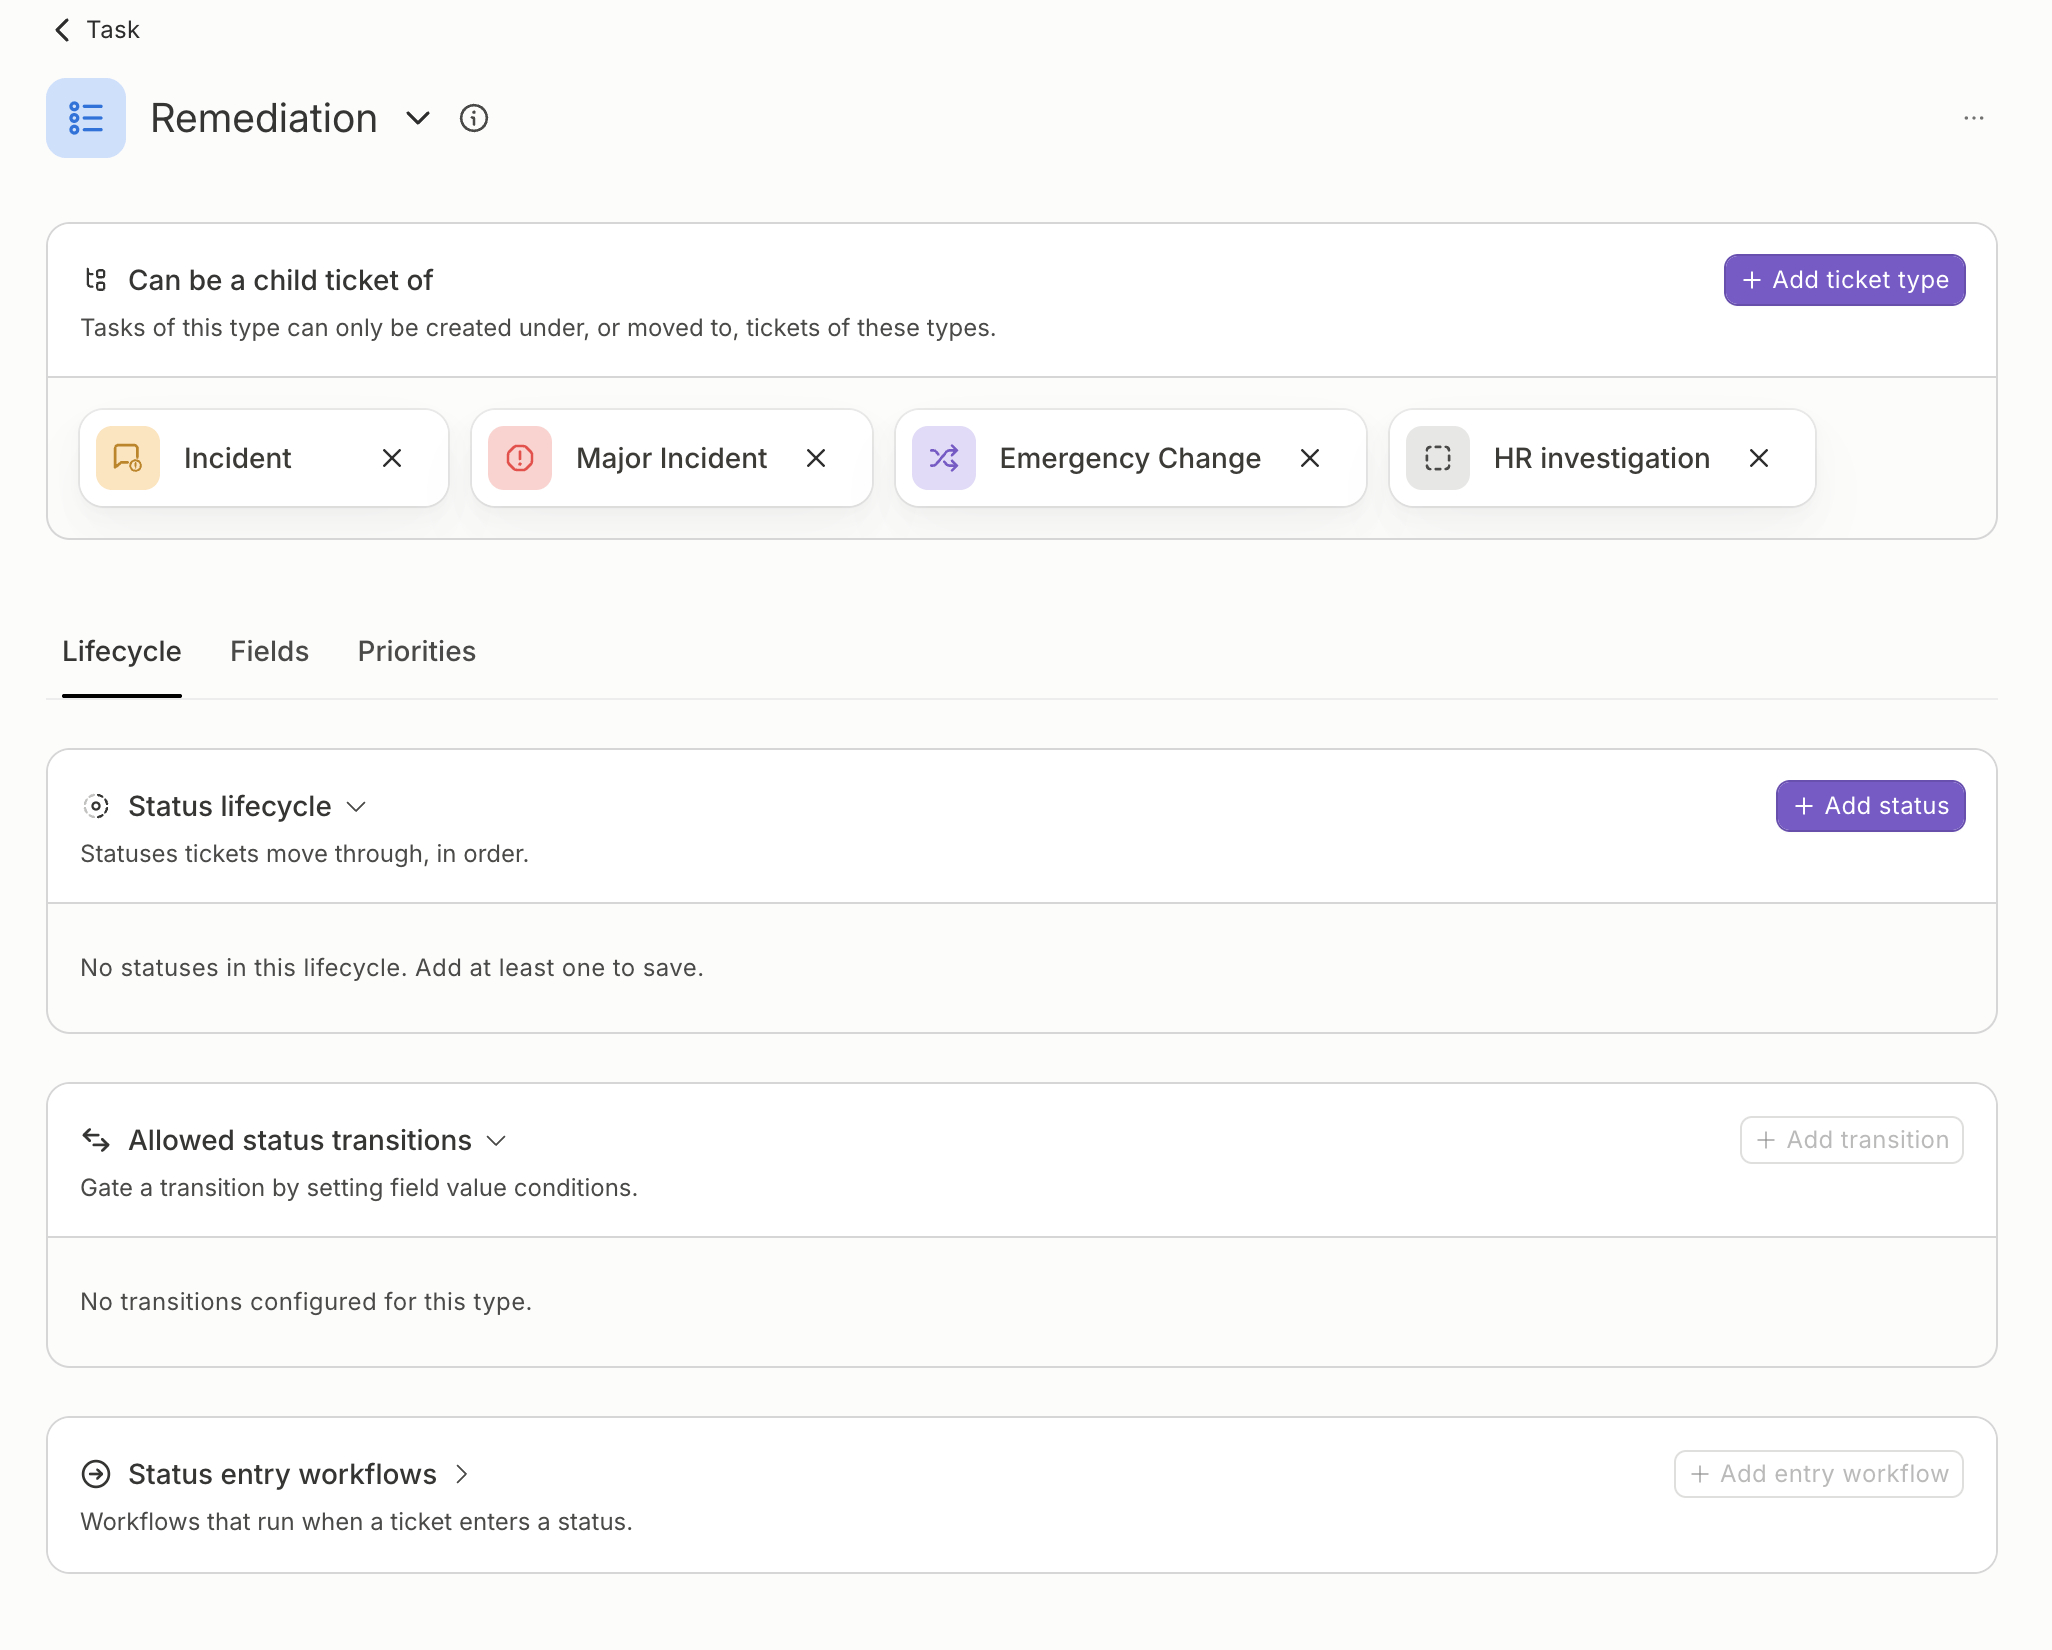This screenshot has height=1650, width=2052.
Task: Select the Emergency Change shuffle icon
Action: click(944, 458)
